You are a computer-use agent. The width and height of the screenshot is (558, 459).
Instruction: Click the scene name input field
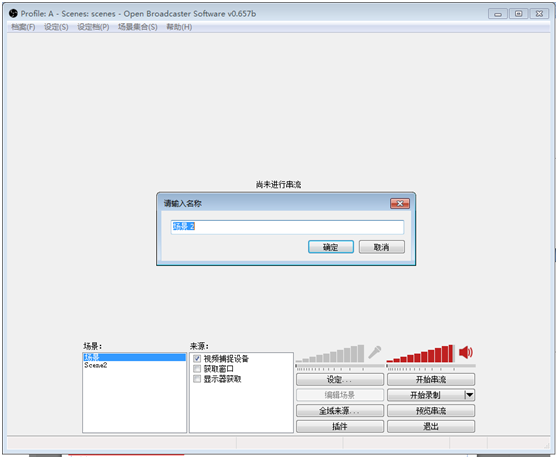[x=287, y=227]
